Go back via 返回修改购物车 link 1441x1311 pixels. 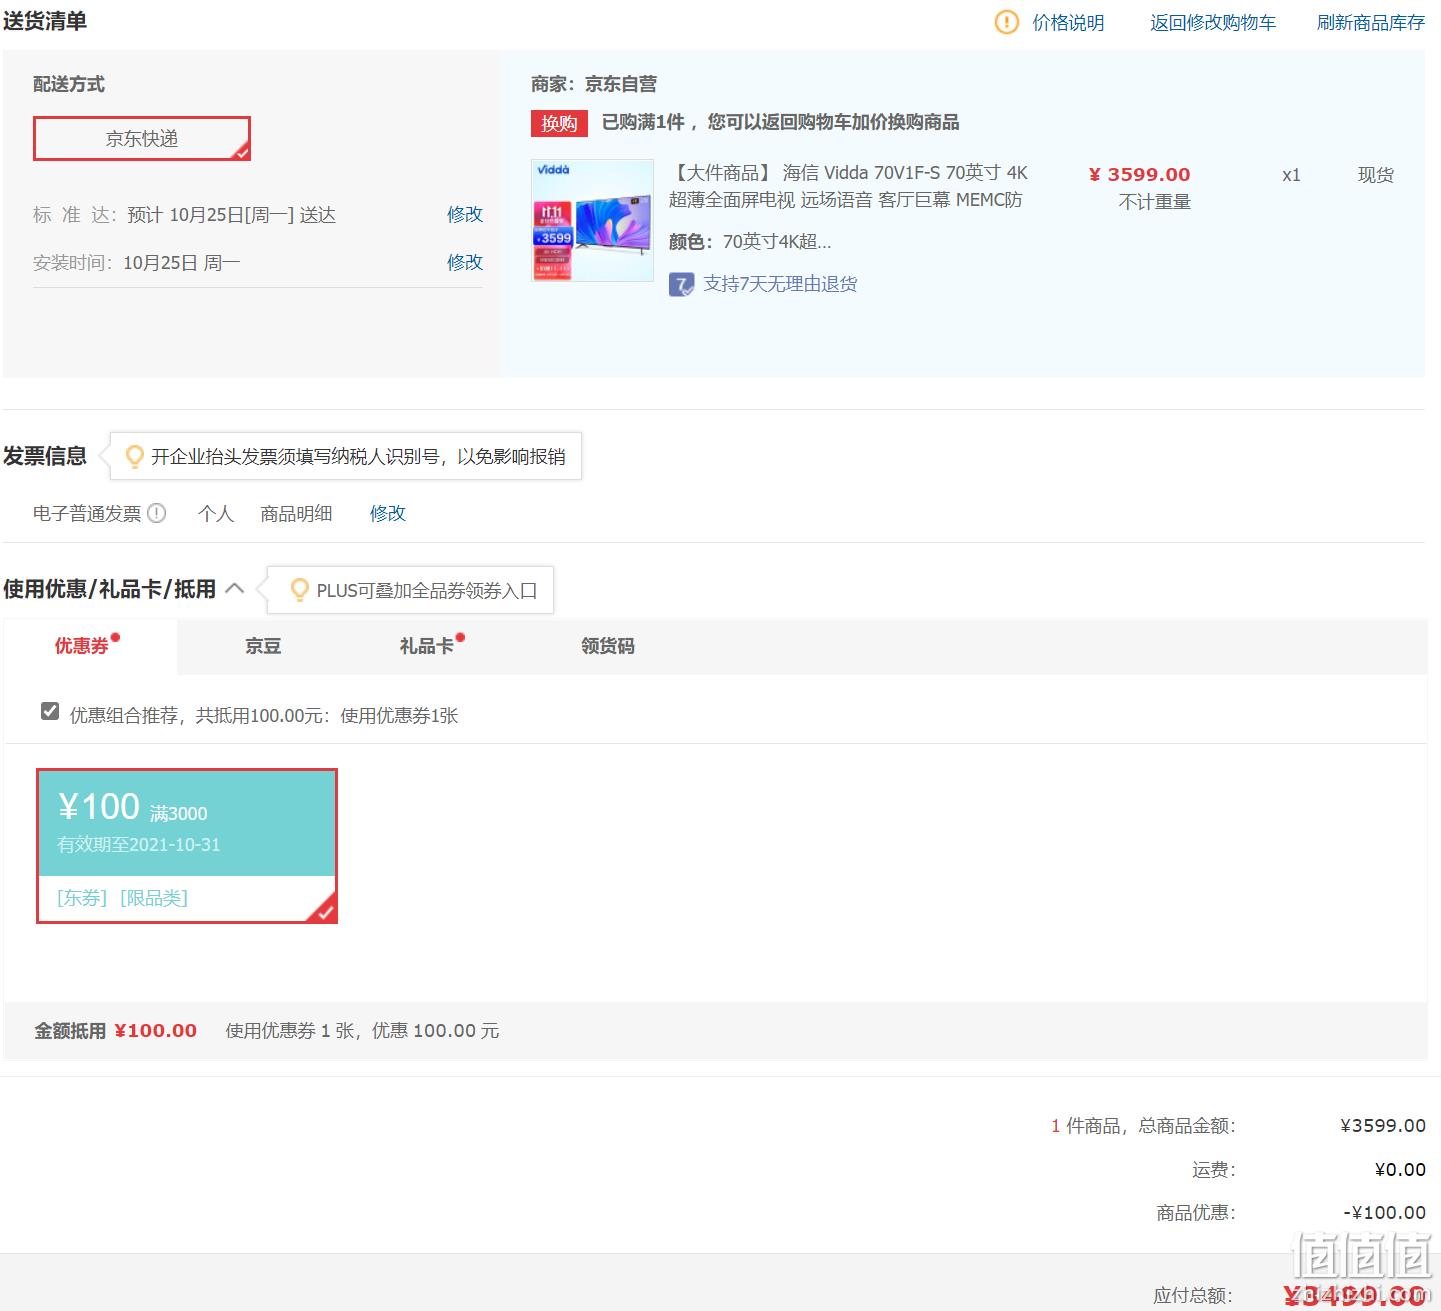point(1213,23)
